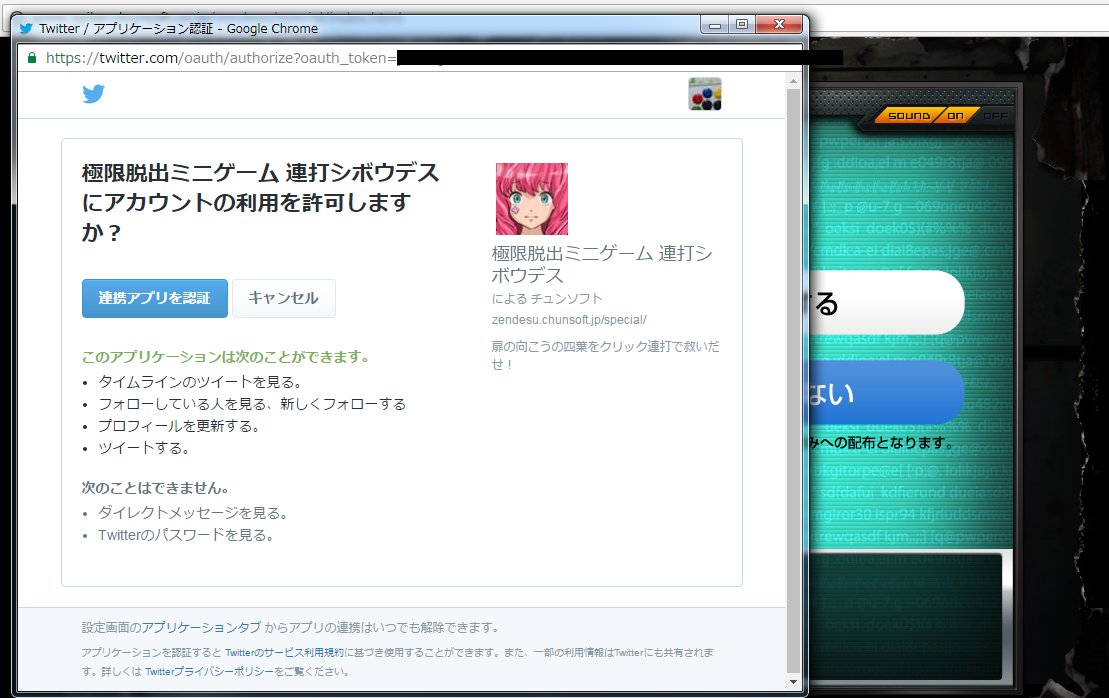This screenshot has height=698, width=1109.
Task: Click ダイレクトメッセージを見る text
Action: [x=192, y=513]
